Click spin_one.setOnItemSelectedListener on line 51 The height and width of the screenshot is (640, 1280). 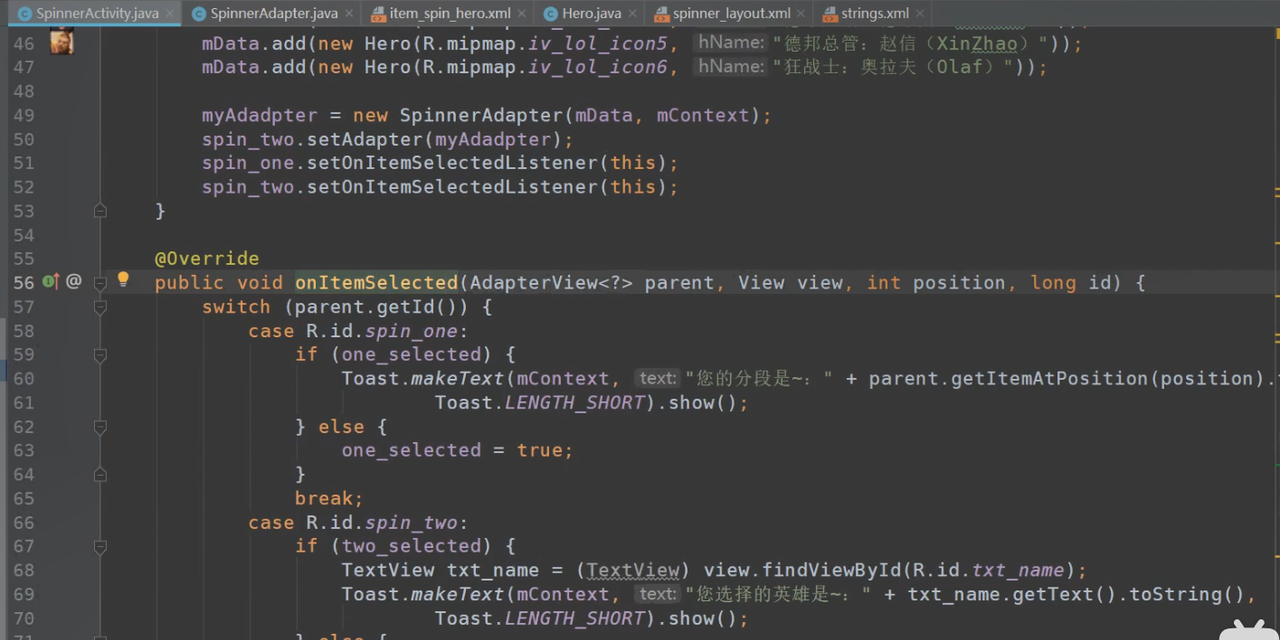tap(399, 163)
